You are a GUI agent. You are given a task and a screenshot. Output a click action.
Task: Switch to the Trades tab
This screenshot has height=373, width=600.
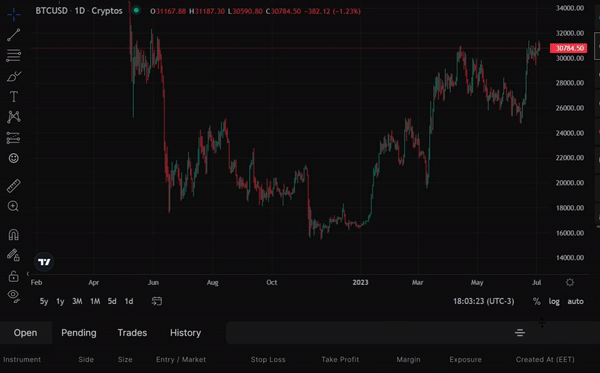click(132, 333)
